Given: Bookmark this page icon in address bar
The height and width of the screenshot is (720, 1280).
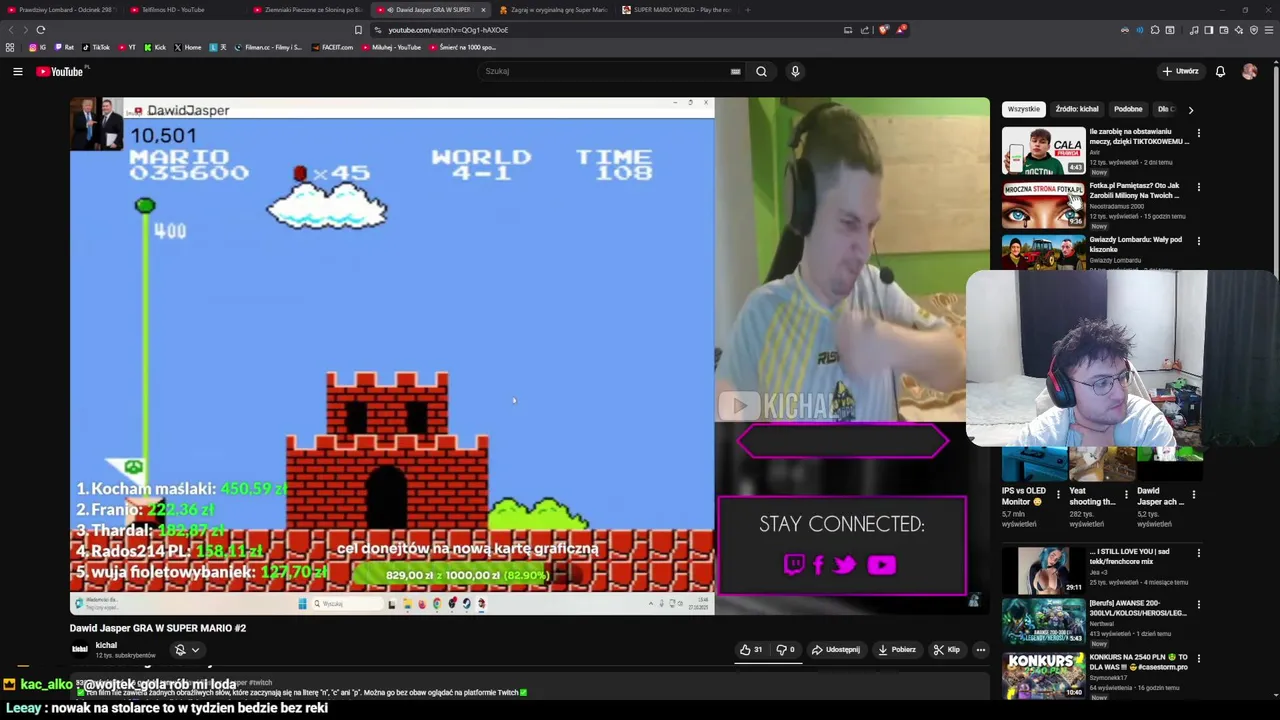Looking at the screenshot, I should 358,30.
